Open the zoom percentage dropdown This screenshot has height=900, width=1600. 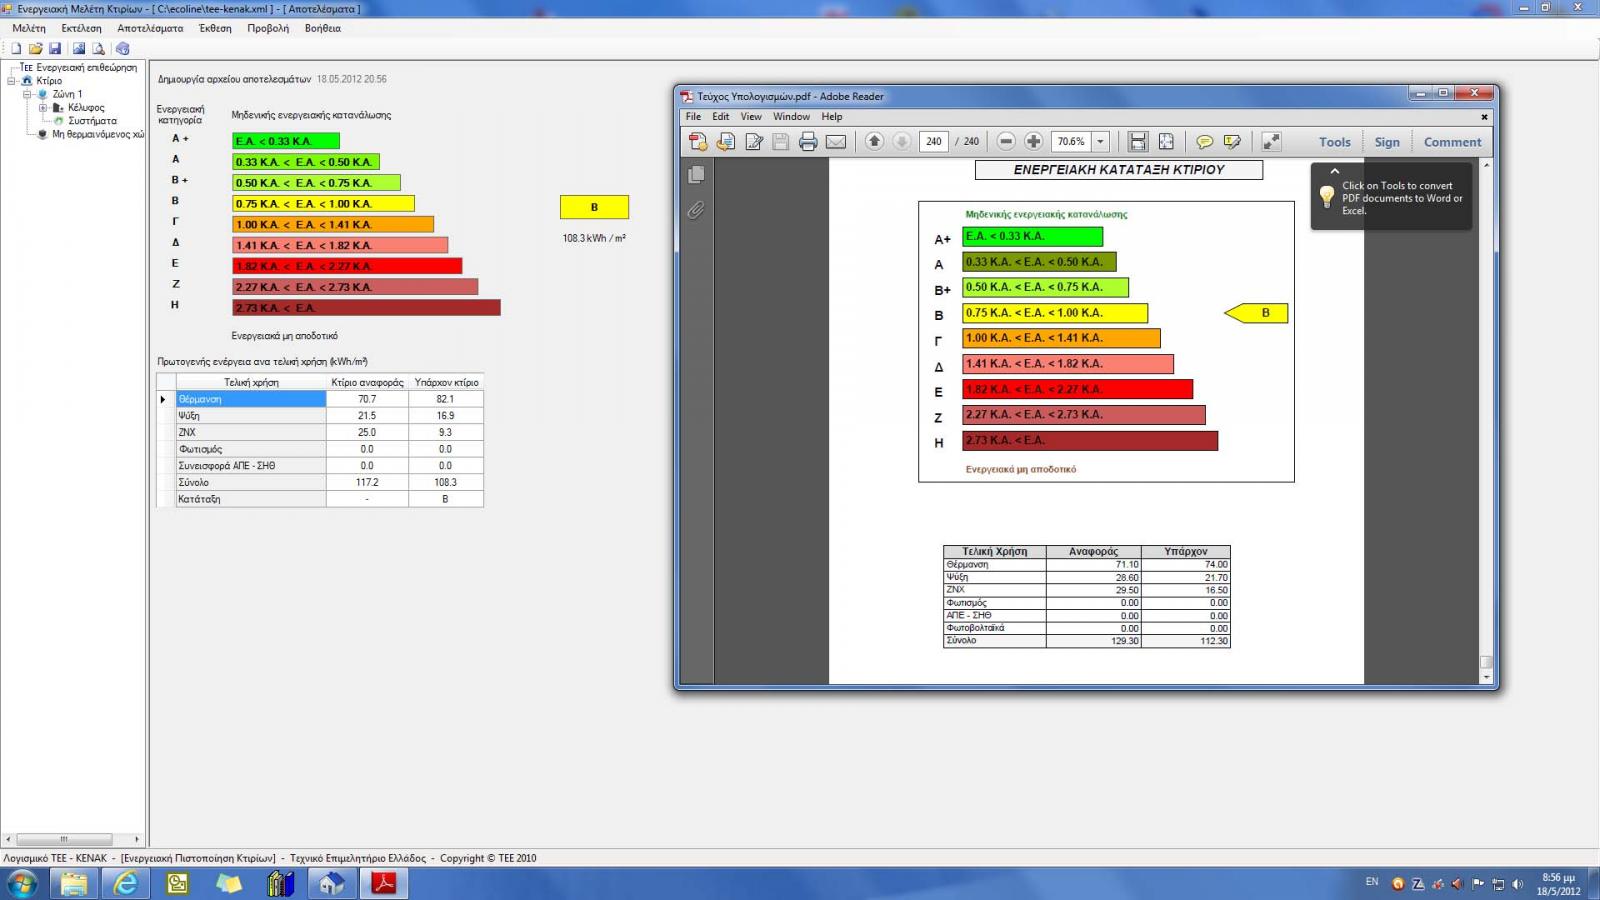pos(1101,142)
